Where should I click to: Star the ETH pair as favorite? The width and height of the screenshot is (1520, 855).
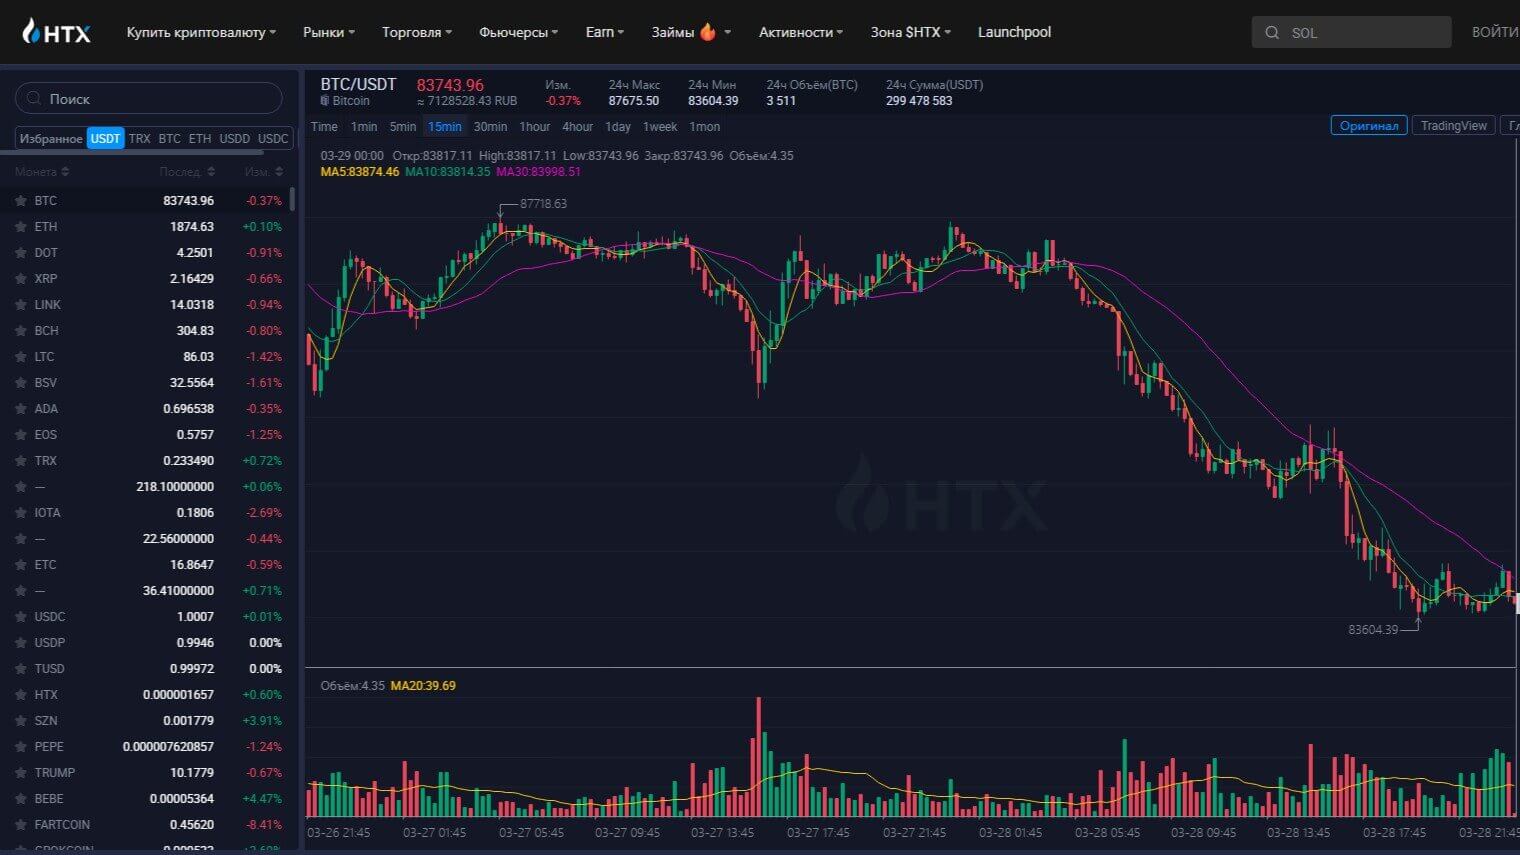(x=20, y=227)
